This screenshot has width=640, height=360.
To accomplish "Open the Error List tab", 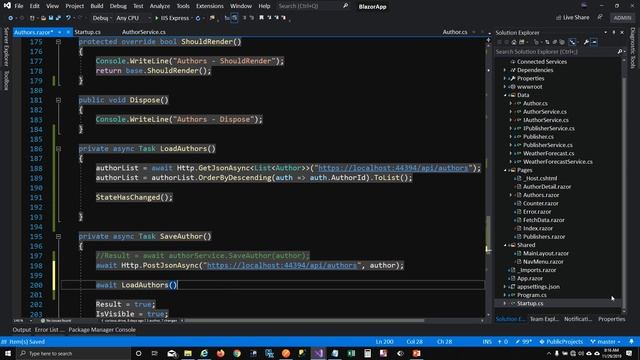I will coord(49,330).
